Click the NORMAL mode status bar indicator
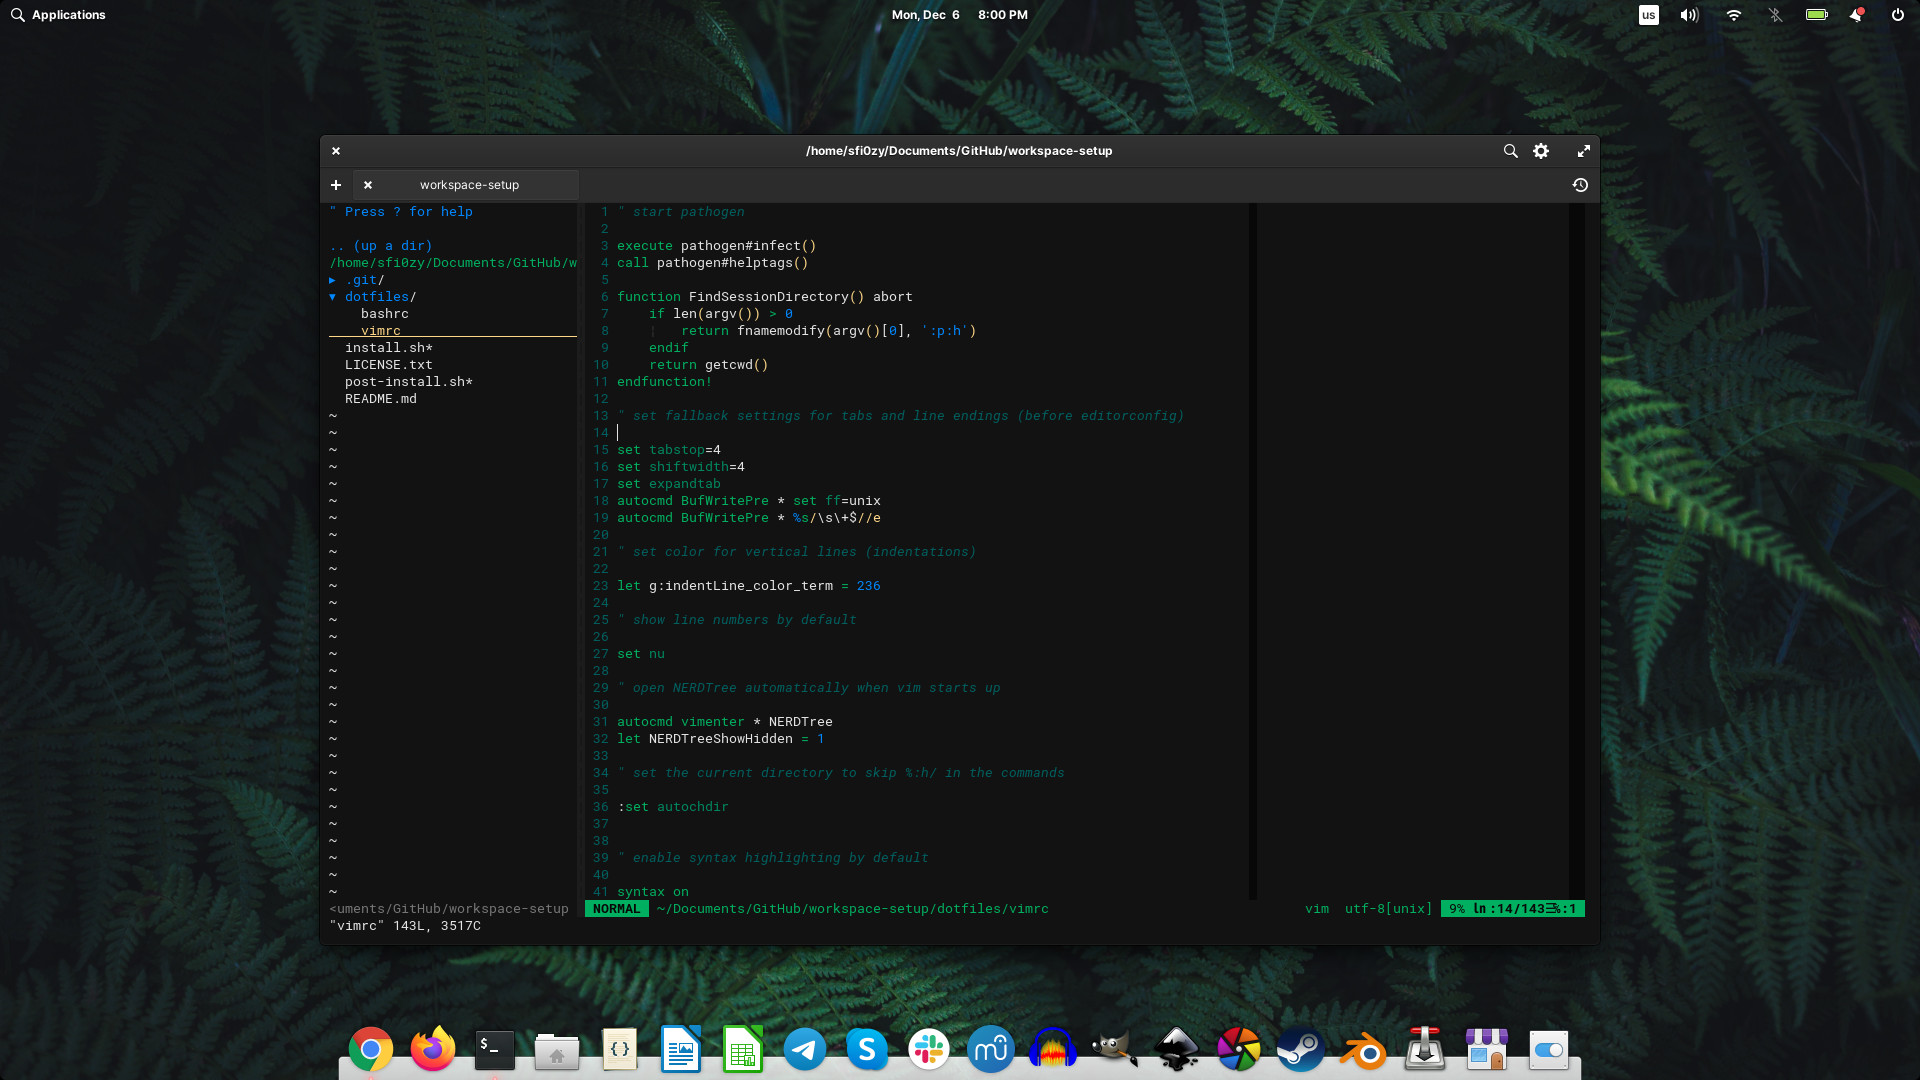Viewport: 1920px width, 1080px height. click(615, 909)
